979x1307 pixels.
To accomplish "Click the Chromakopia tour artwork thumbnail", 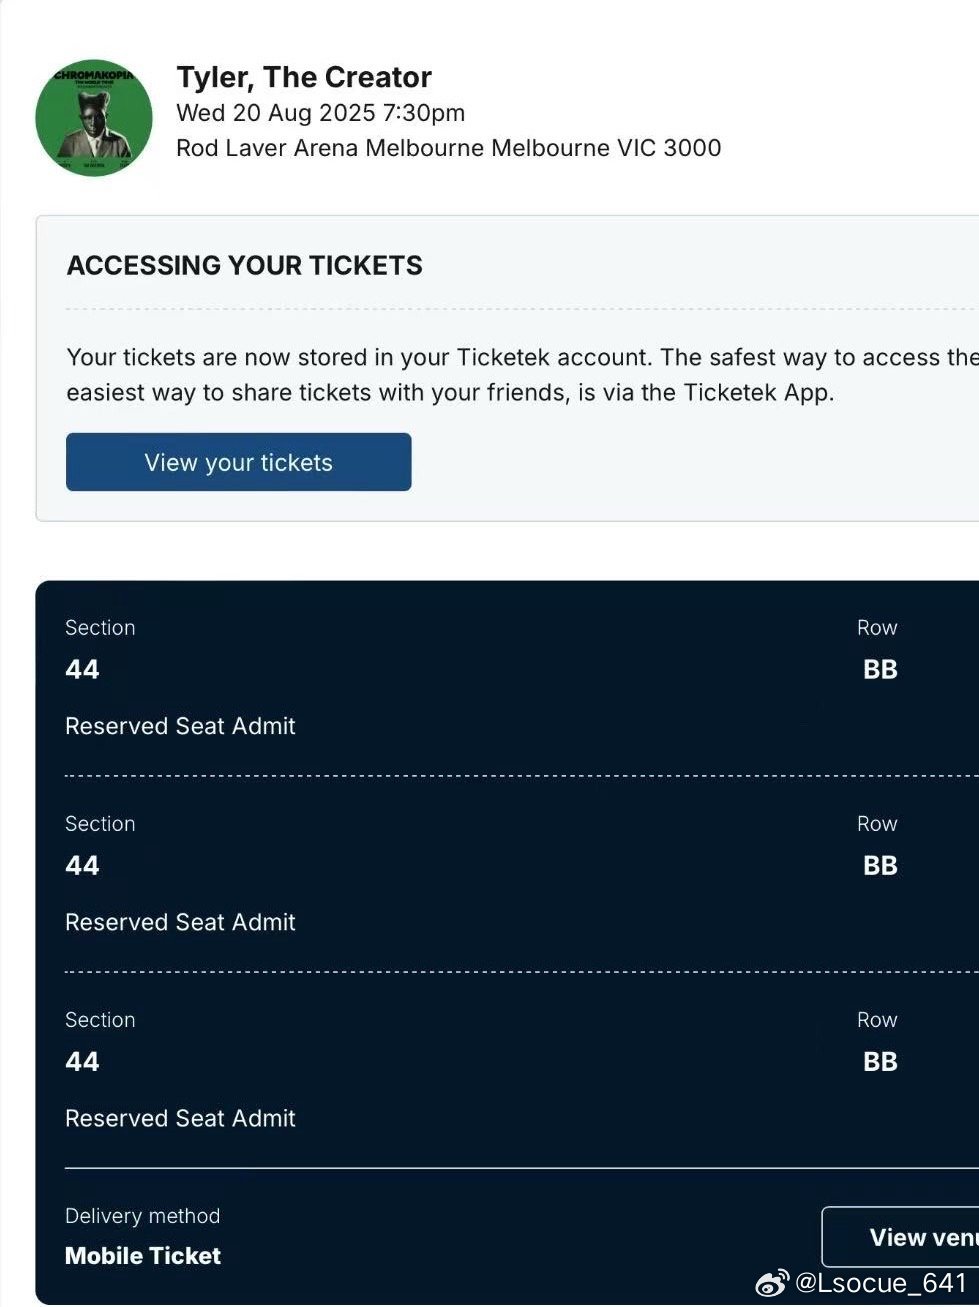I will point(94,118).
